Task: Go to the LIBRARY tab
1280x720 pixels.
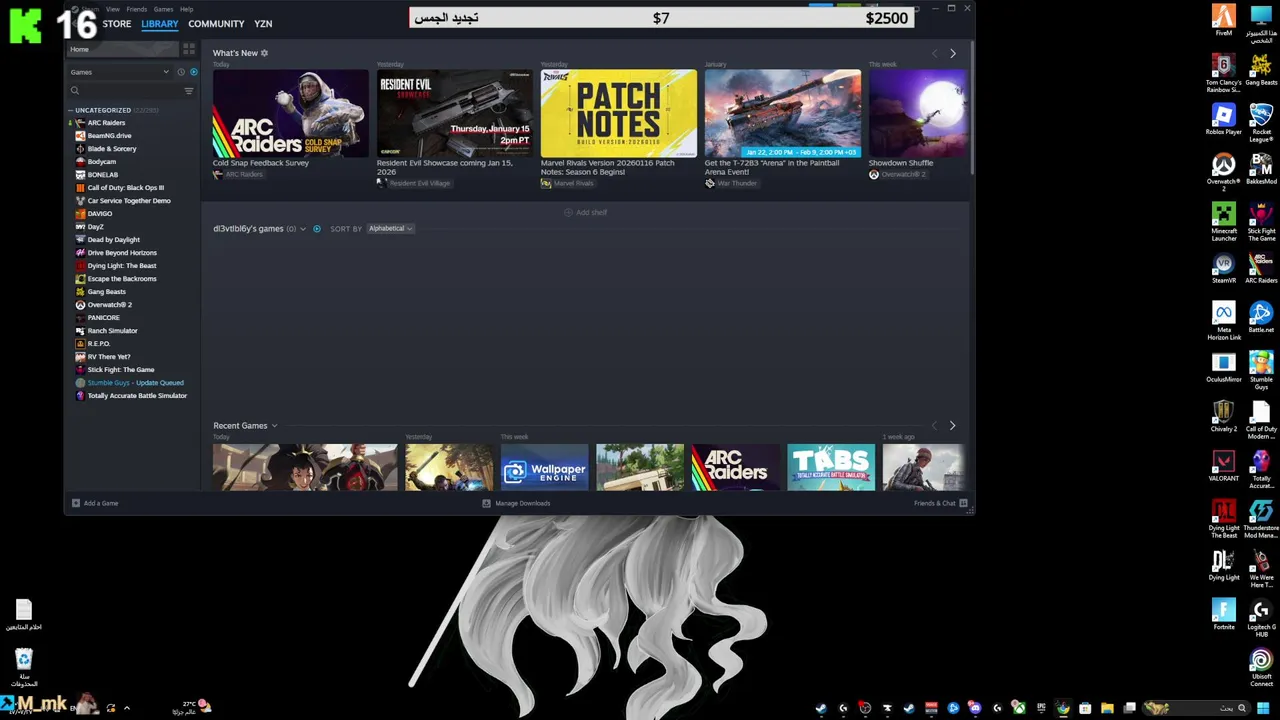Action: point(159,23)
